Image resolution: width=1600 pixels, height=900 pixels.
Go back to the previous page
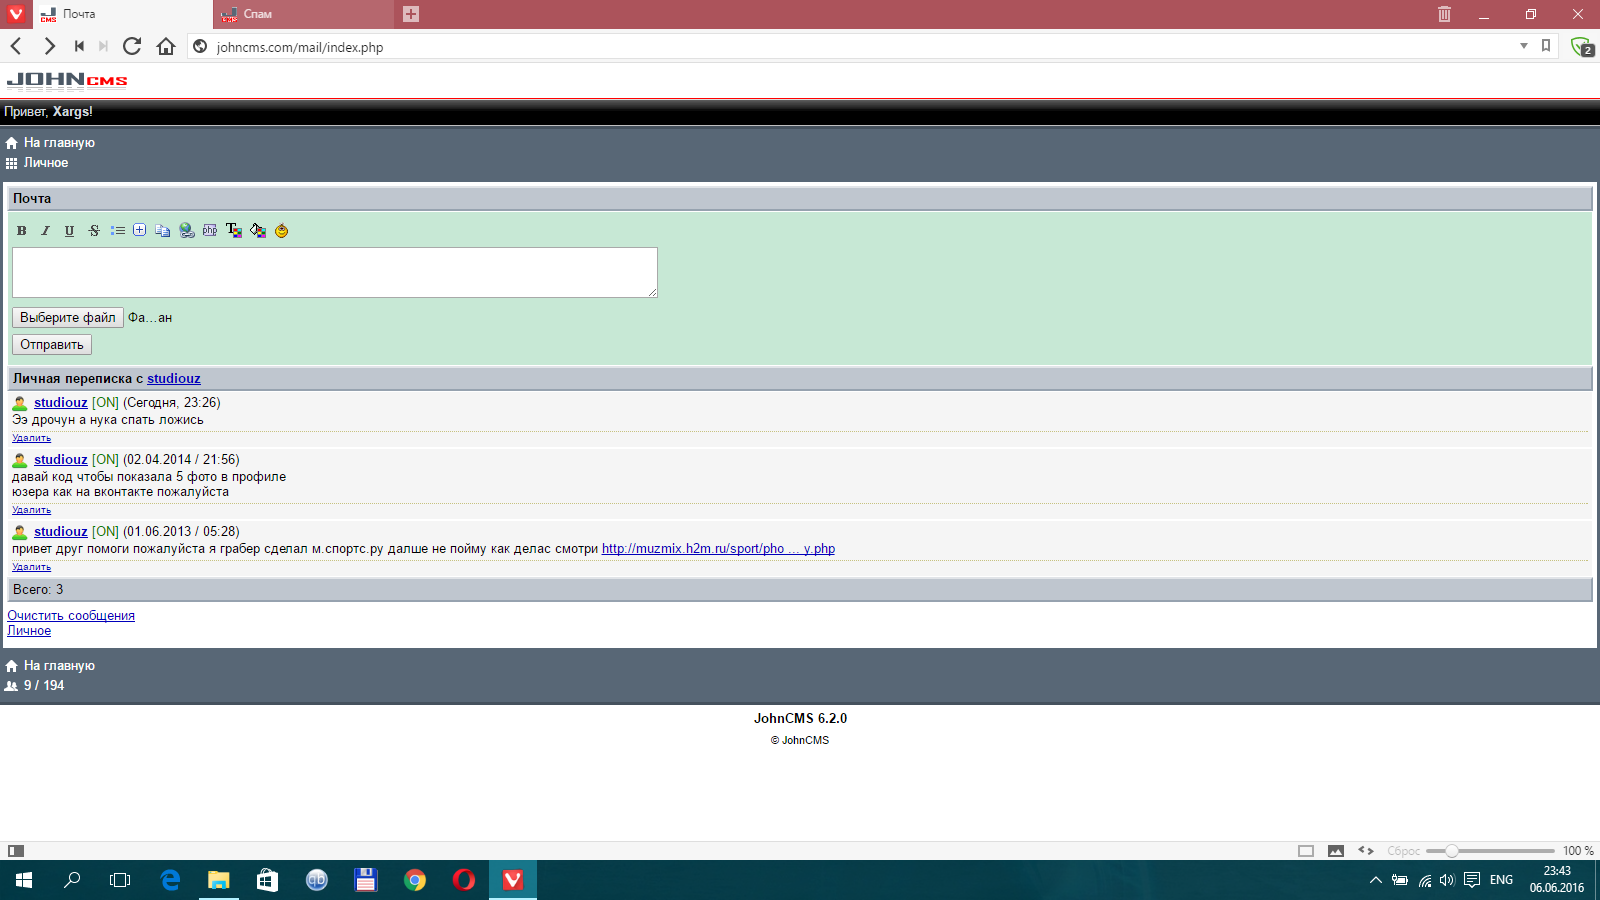coord(16,46)
